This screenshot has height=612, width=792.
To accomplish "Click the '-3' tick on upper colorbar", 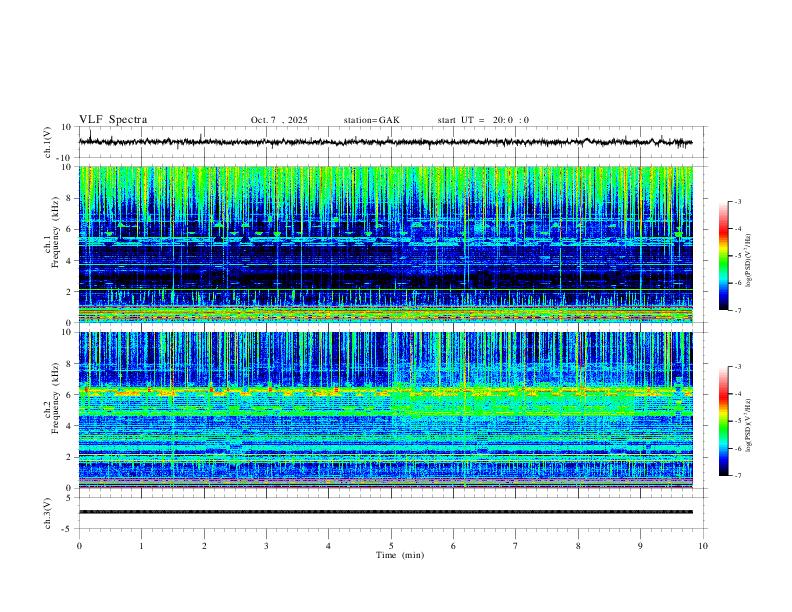I will pyautogui.click(x=738, y=201).
